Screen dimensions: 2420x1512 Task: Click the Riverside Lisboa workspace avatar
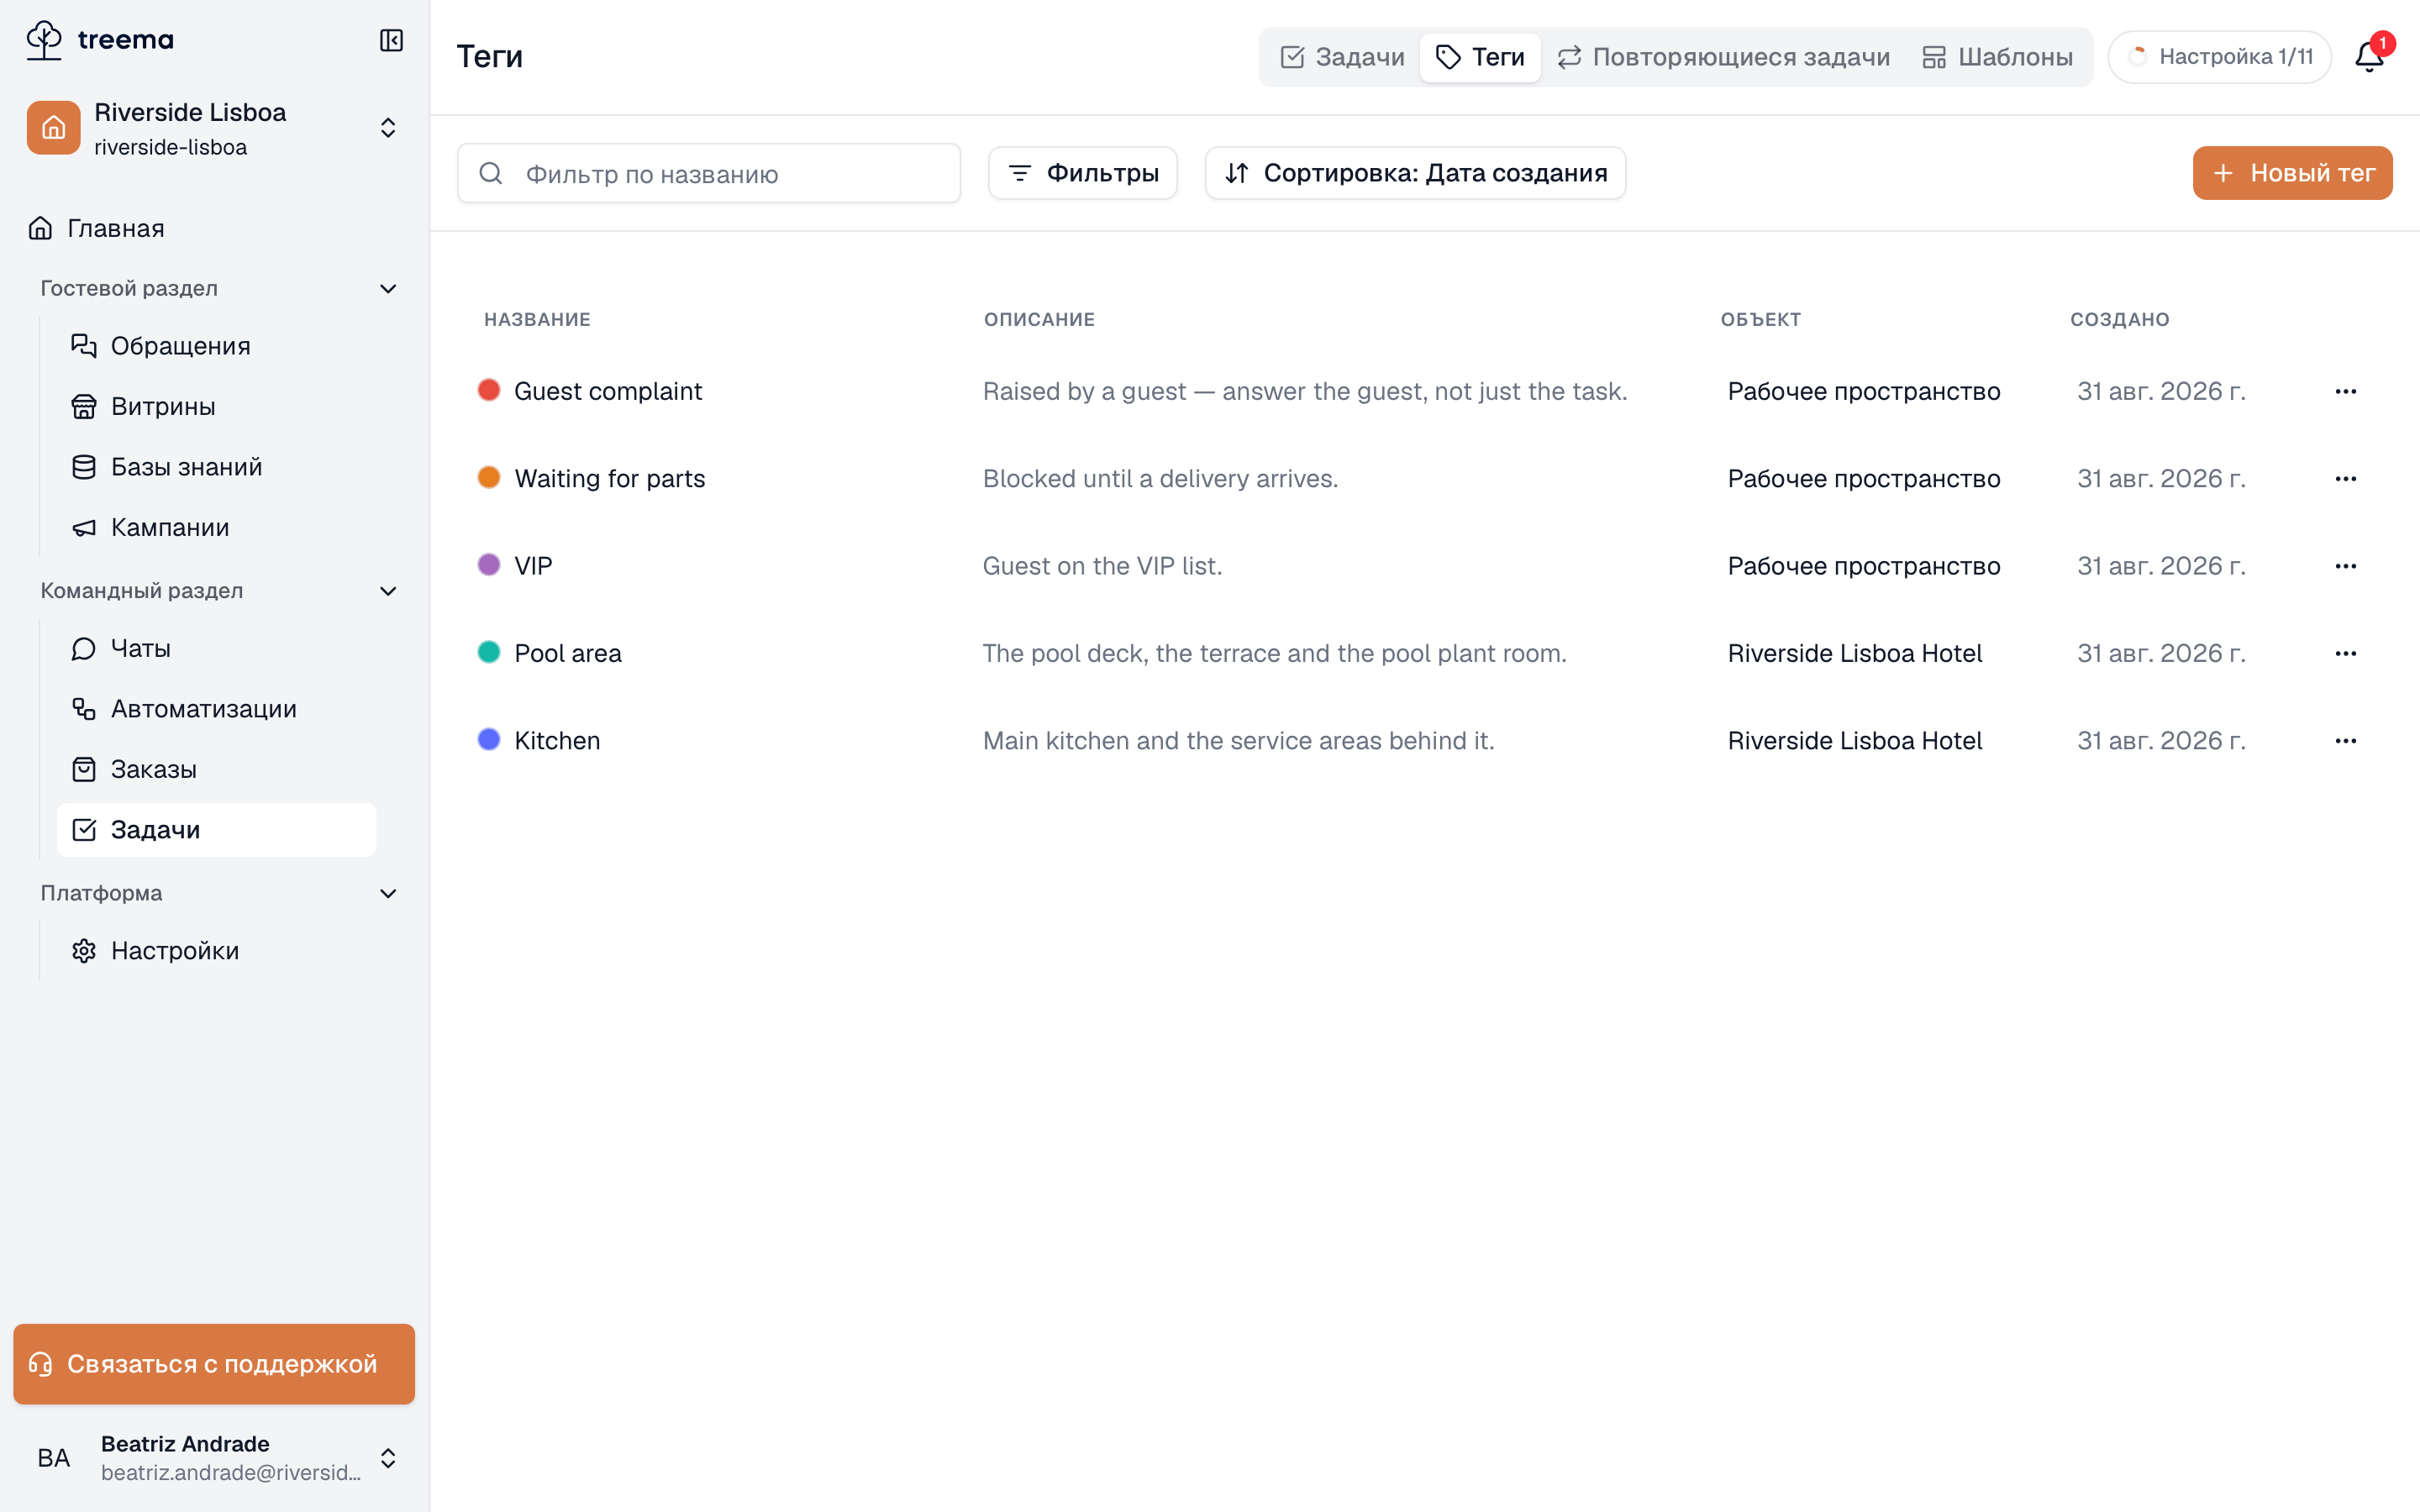pyautogui.click(x=53, y=128)
